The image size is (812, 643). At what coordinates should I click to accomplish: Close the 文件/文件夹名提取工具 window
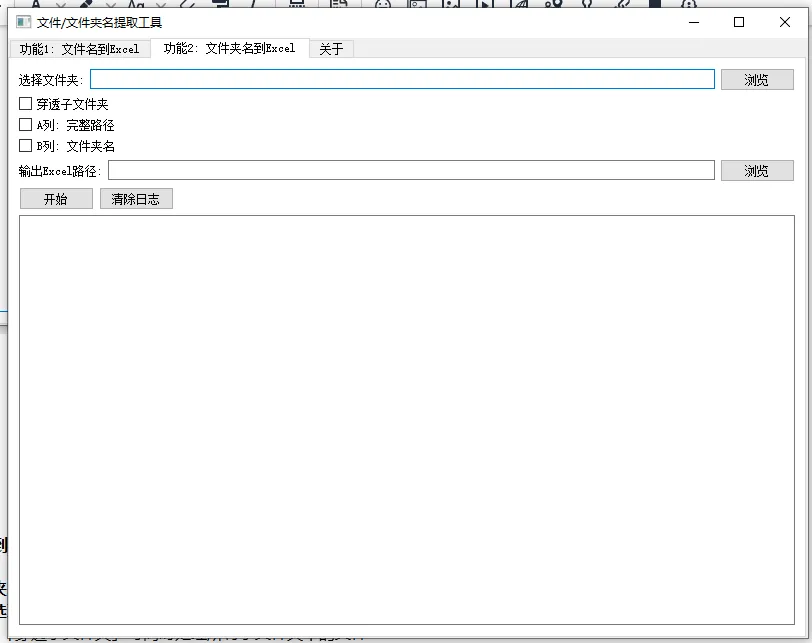click(x=785, y=22)
